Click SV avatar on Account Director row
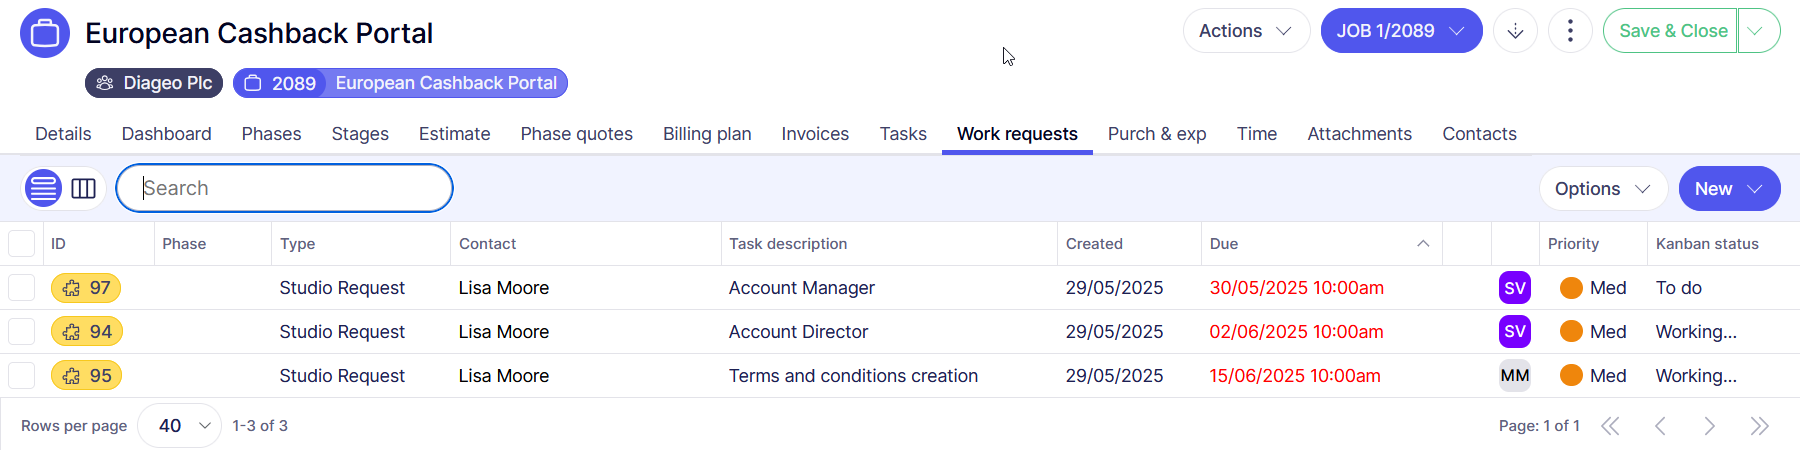 (1514, 332)
